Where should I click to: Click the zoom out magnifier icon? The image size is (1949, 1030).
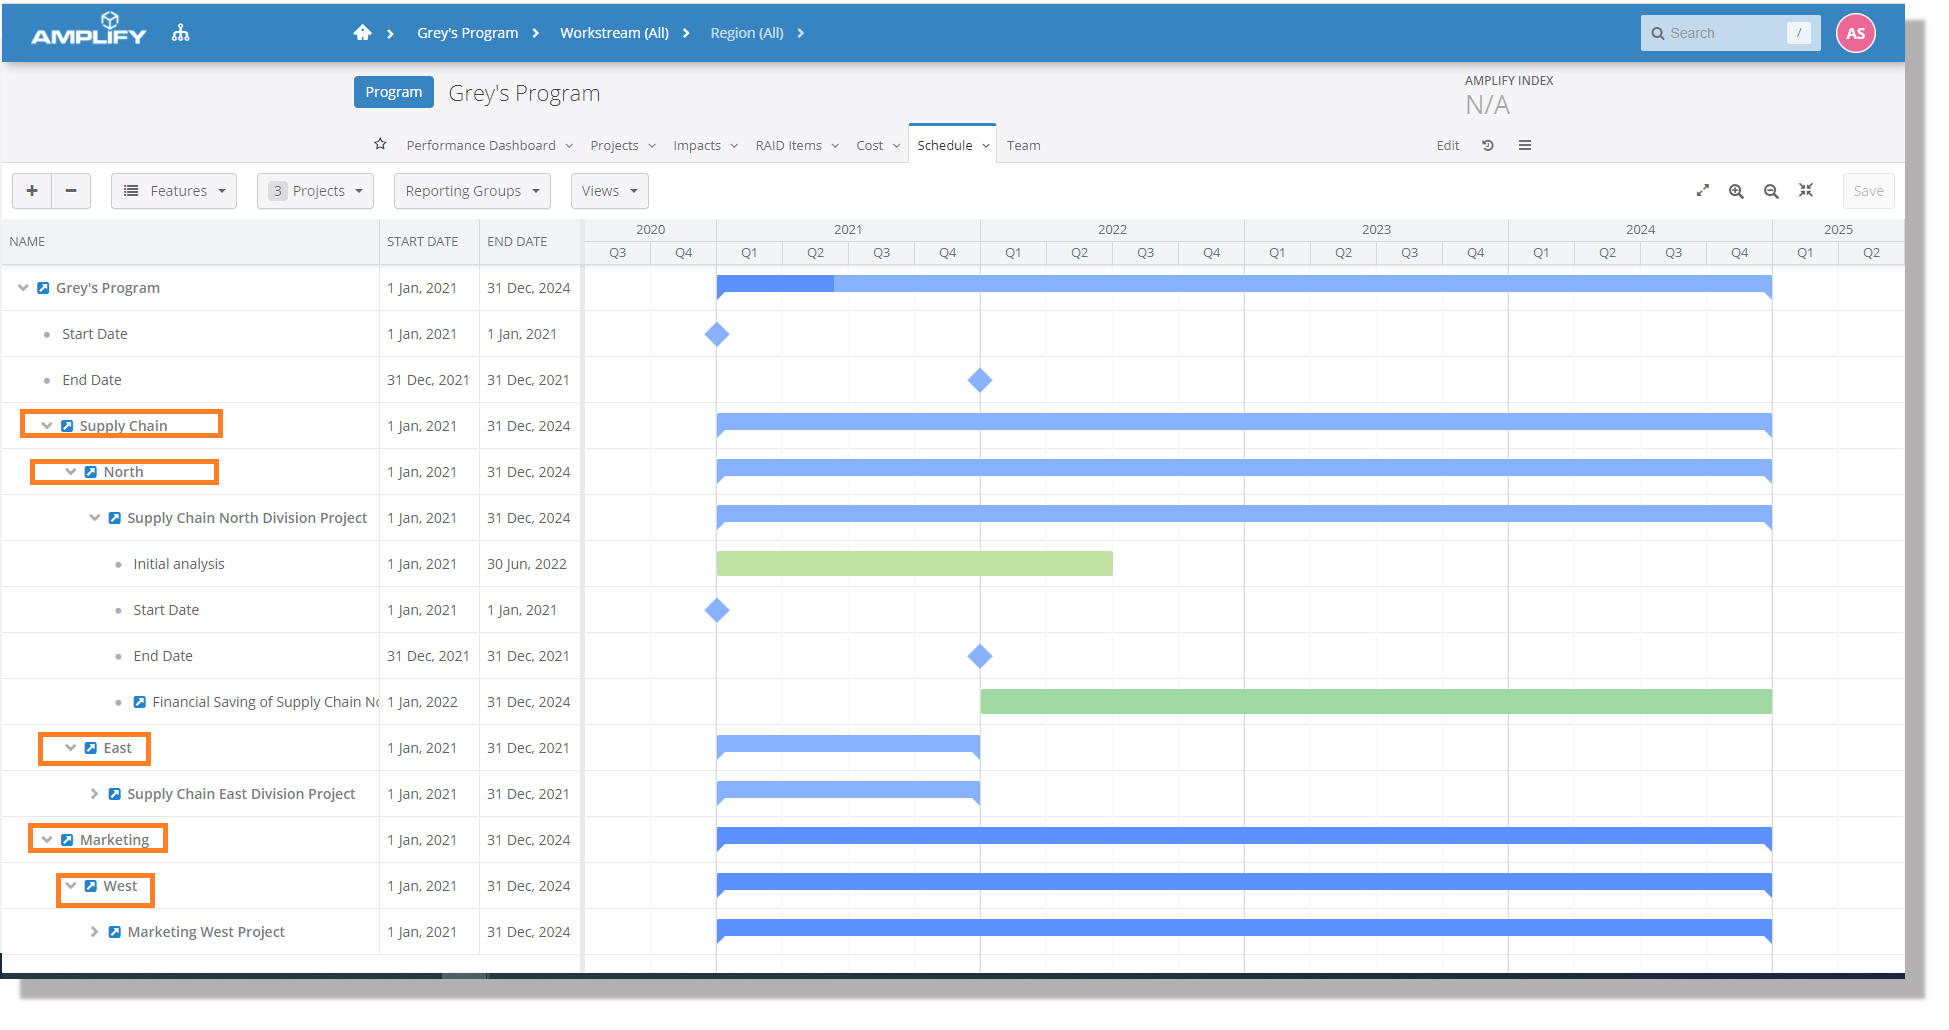pyautogui.click(x=1771, y=191)
